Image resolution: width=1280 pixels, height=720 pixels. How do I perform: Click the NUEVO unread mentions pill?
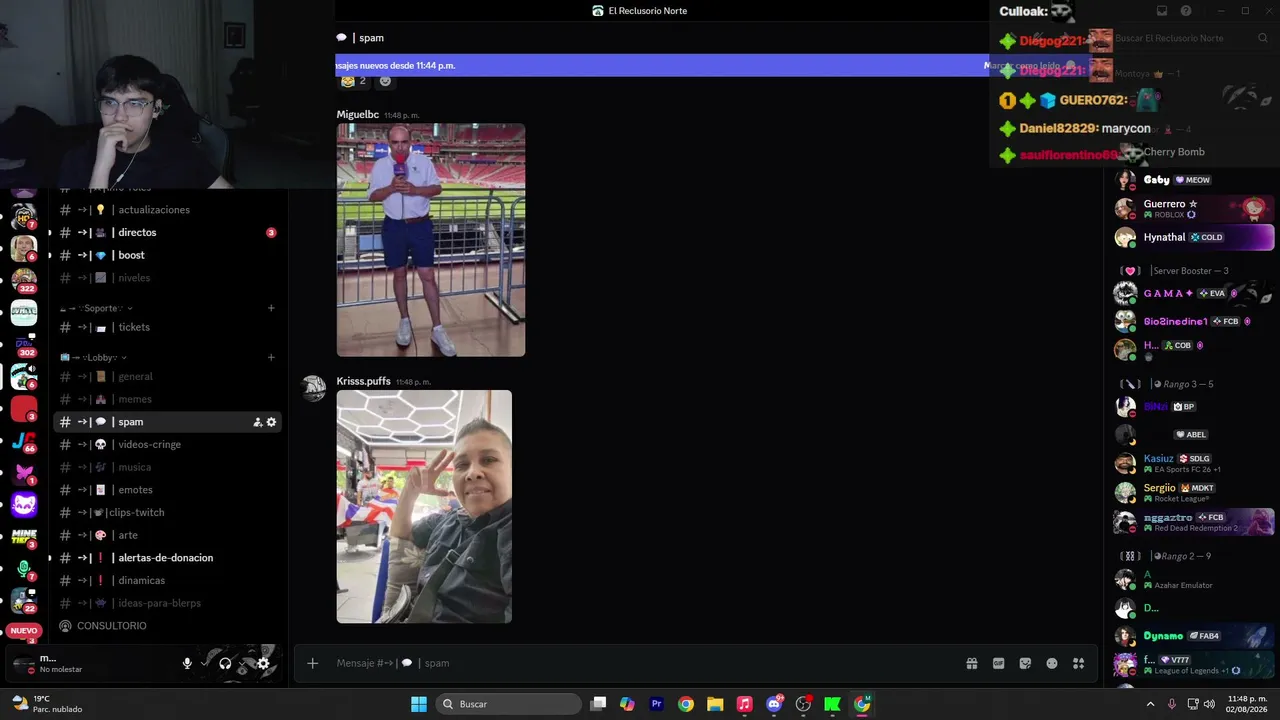coord(24,631)
